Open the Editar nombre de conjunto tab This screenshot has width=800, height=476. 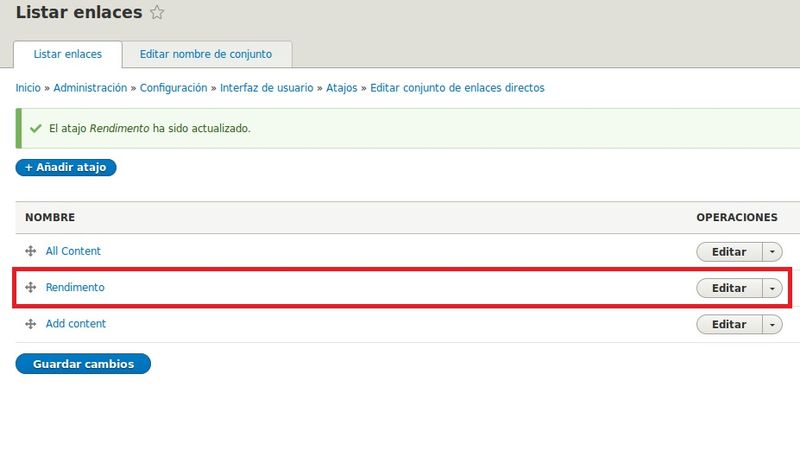click(206, 54)
